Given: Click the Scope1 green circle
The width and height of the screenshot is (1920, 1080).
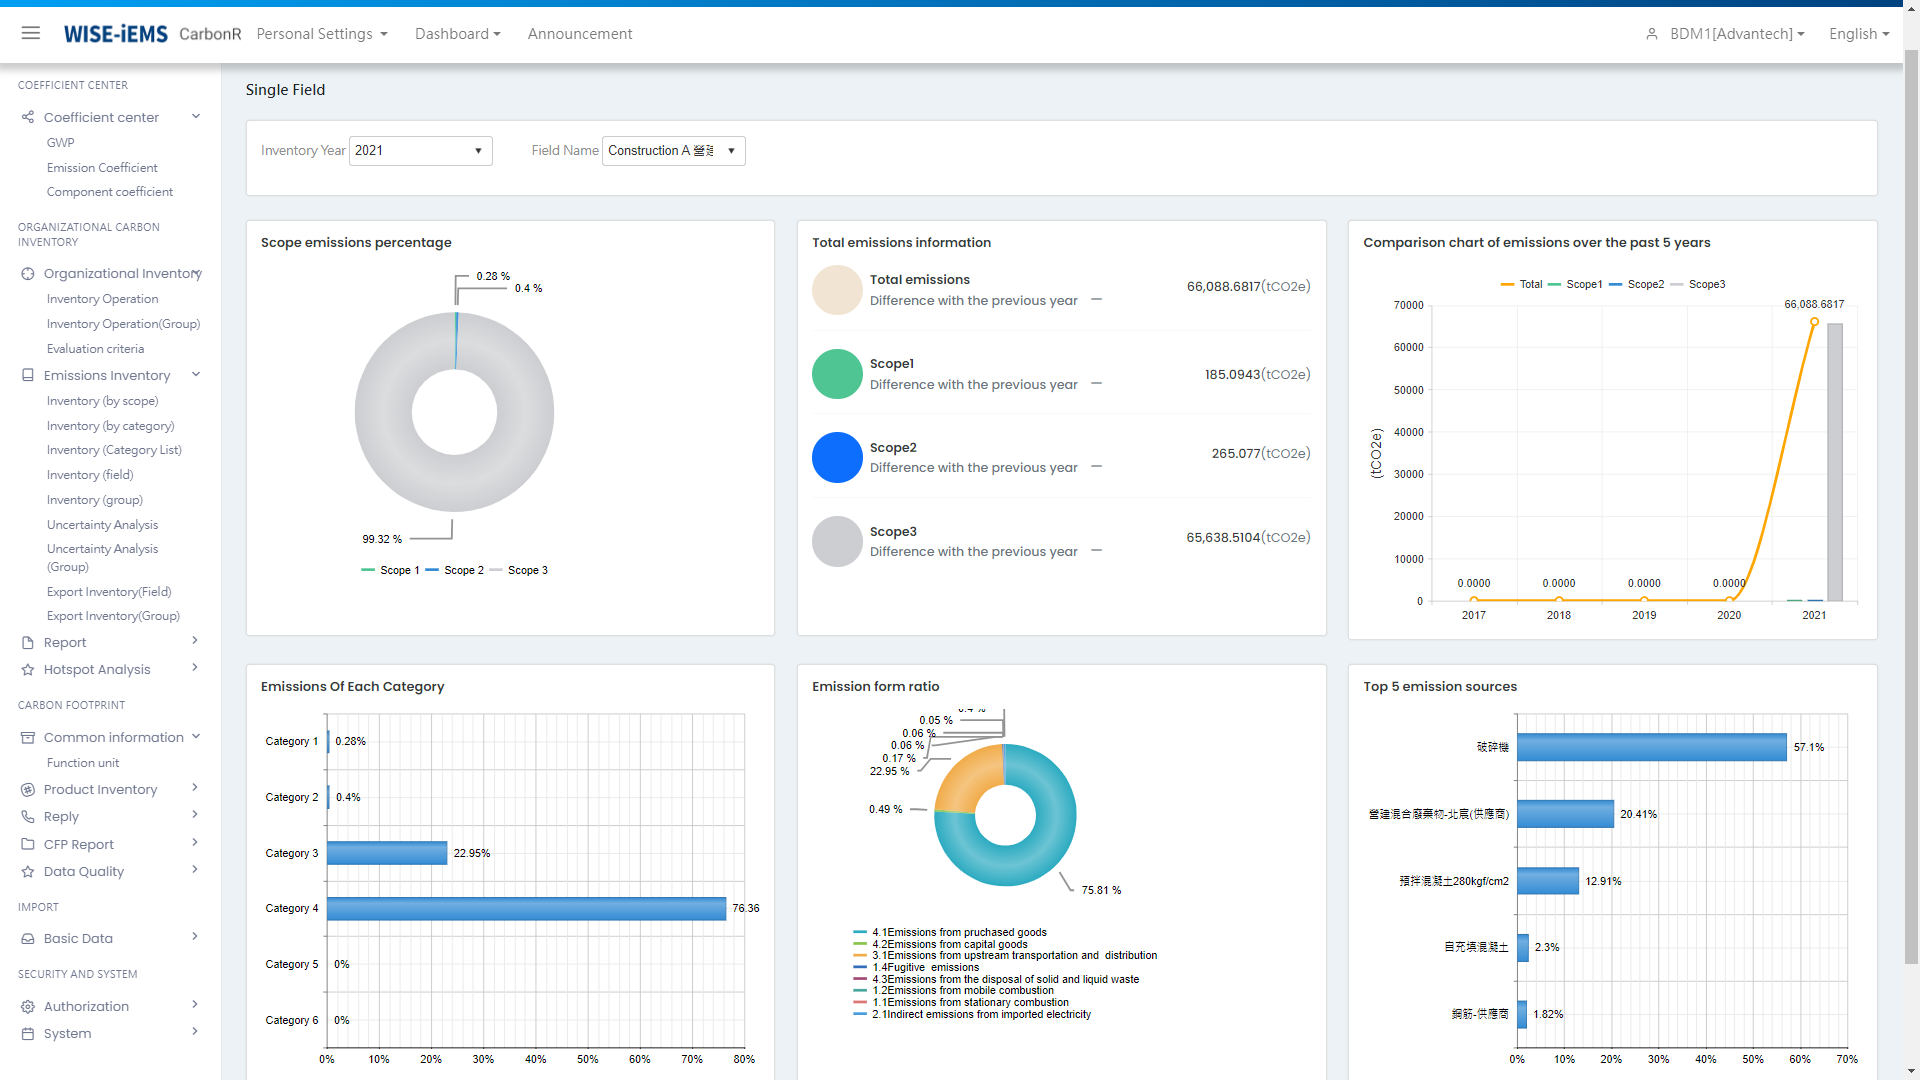Looking at the screenshot, I should [837, 374].
